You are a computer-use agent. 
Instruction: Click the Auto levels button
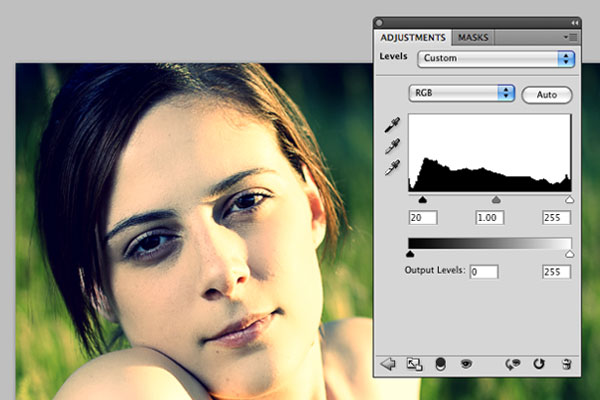[547, 95]
